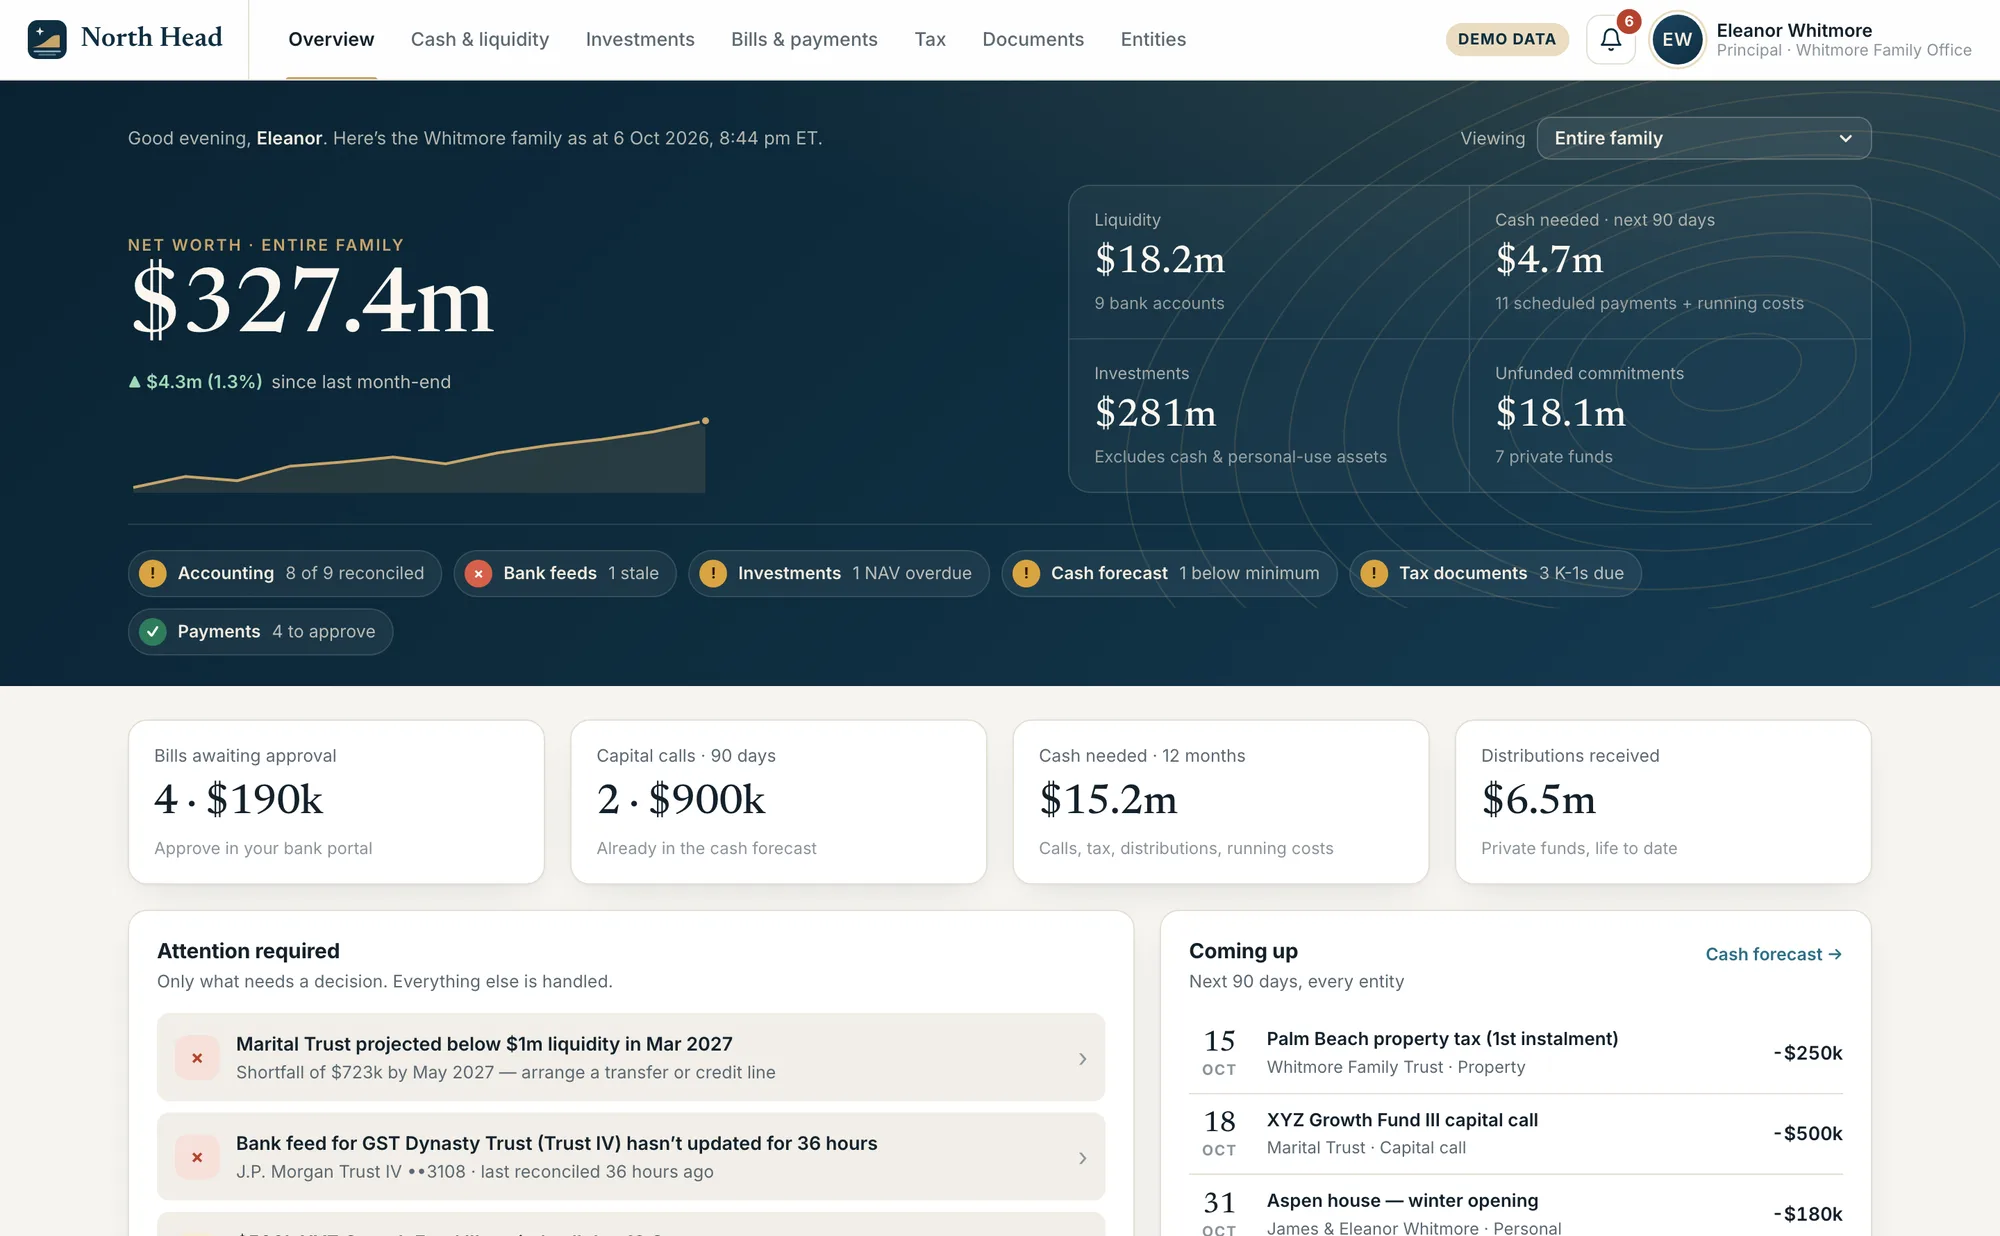Image resolution: width=2000 pixels, height=1236 pixels.
Task: Click the North Head logo icon
Action: (47, 39)
